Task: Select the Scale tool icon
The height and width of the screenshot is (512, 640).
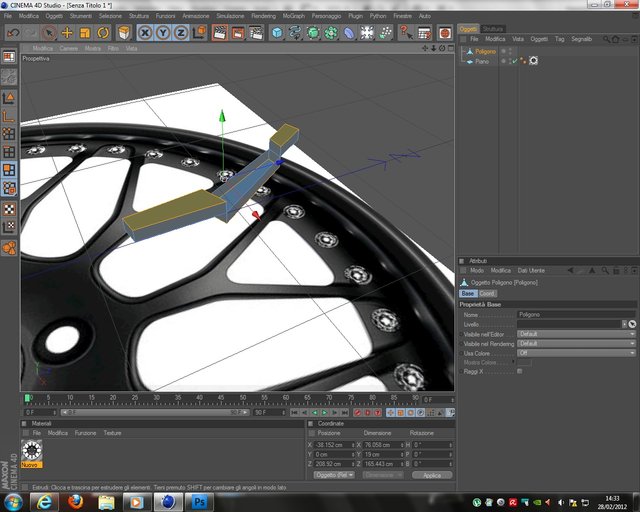Action: (85, 33)
